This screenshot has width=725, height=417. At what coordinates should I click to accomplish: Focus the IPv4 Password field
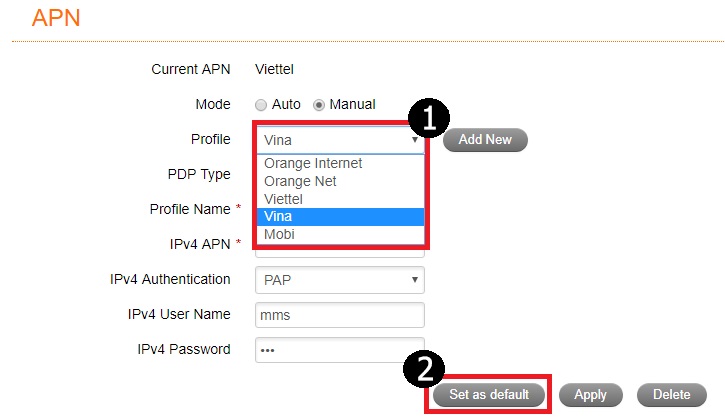pyautogui.click(x=340, y=350)
